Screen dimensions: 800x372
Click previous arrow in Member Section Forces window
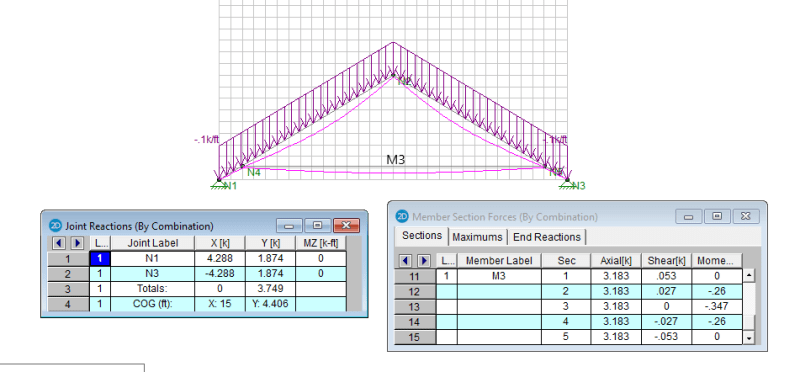pyautogui.click(x=406, y=261)
